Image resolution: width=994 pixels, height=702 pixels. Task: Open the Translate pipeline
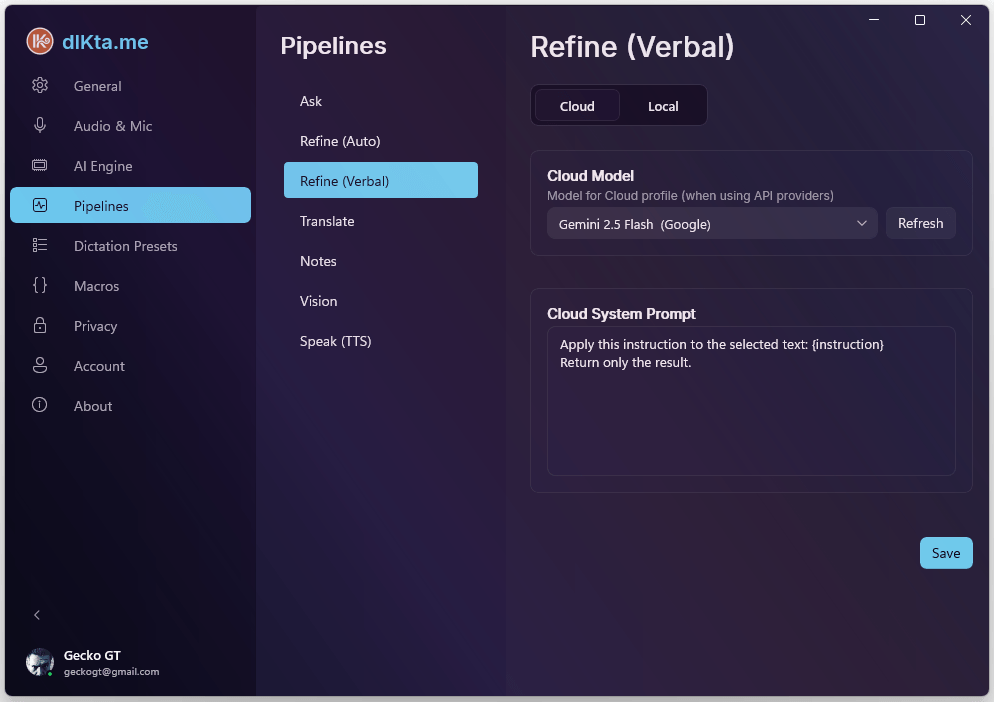(327, 221)
